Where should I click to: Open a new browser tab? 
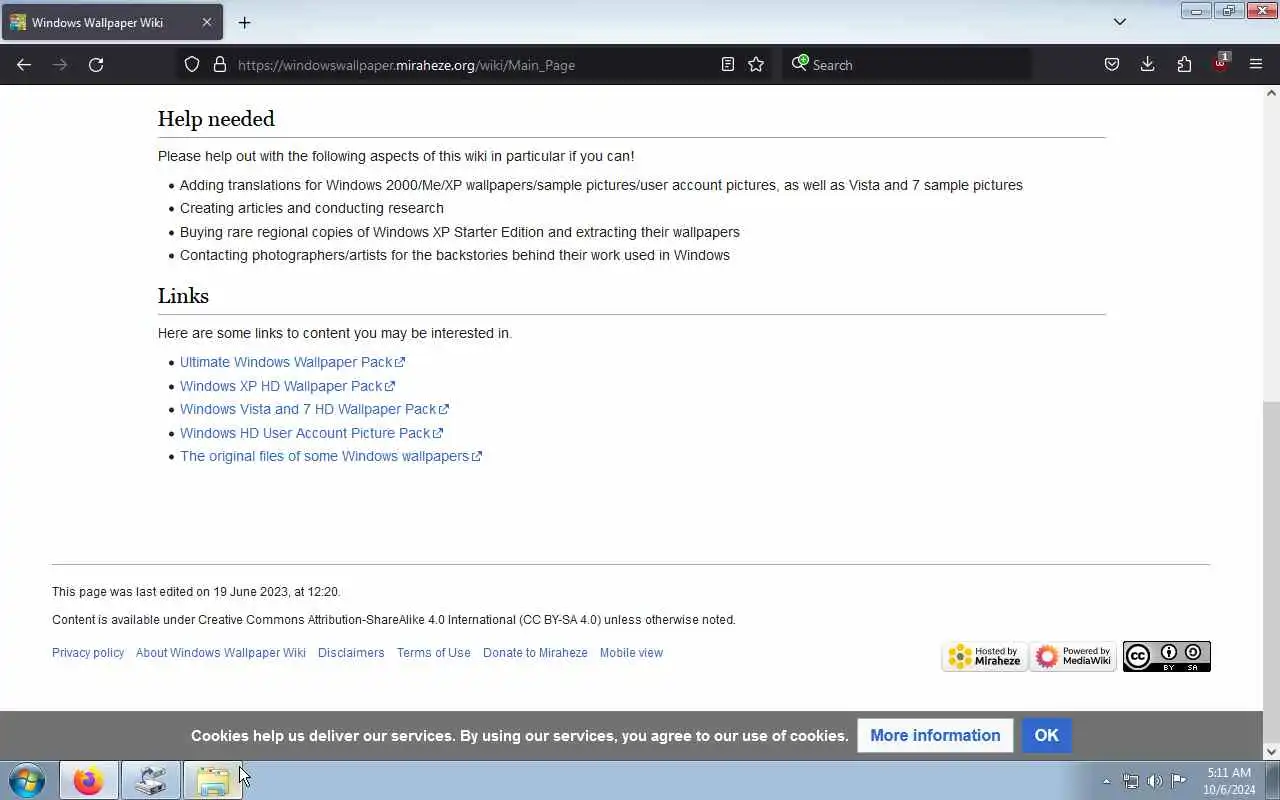pyautogui.click(x=244, y=22)
